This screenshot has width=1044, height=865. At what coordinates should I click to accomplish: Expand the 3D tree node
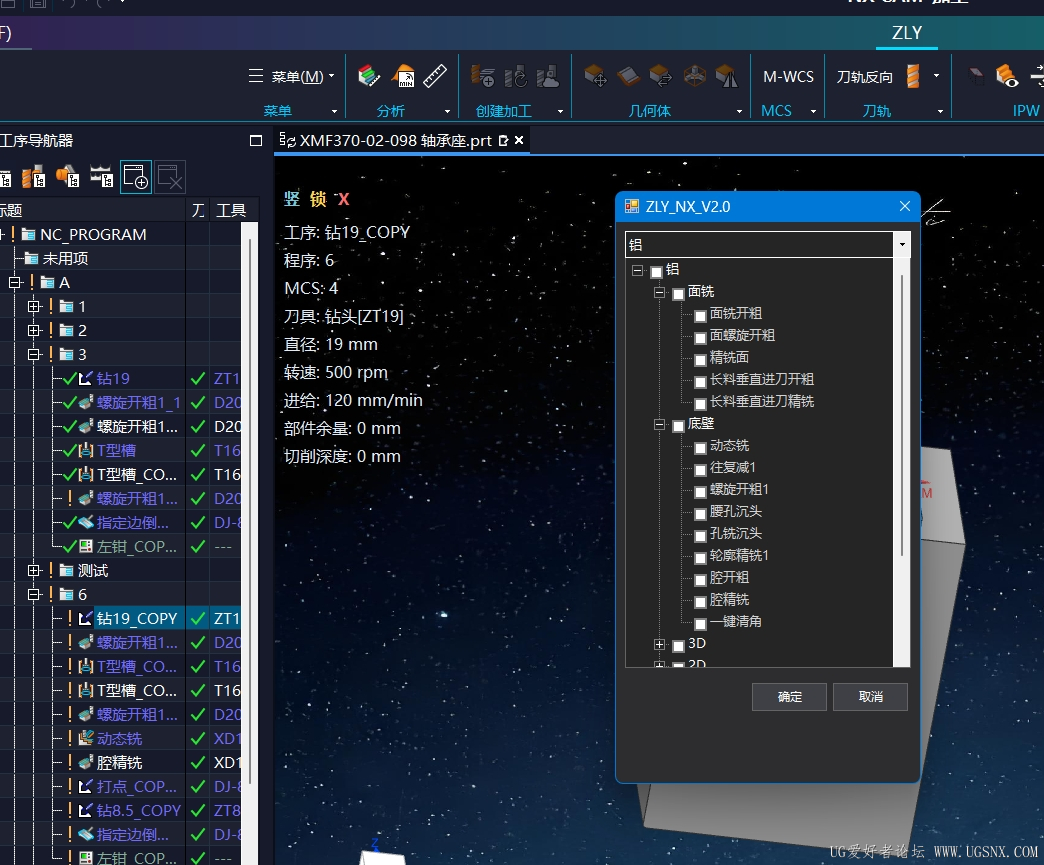(659, 644)
